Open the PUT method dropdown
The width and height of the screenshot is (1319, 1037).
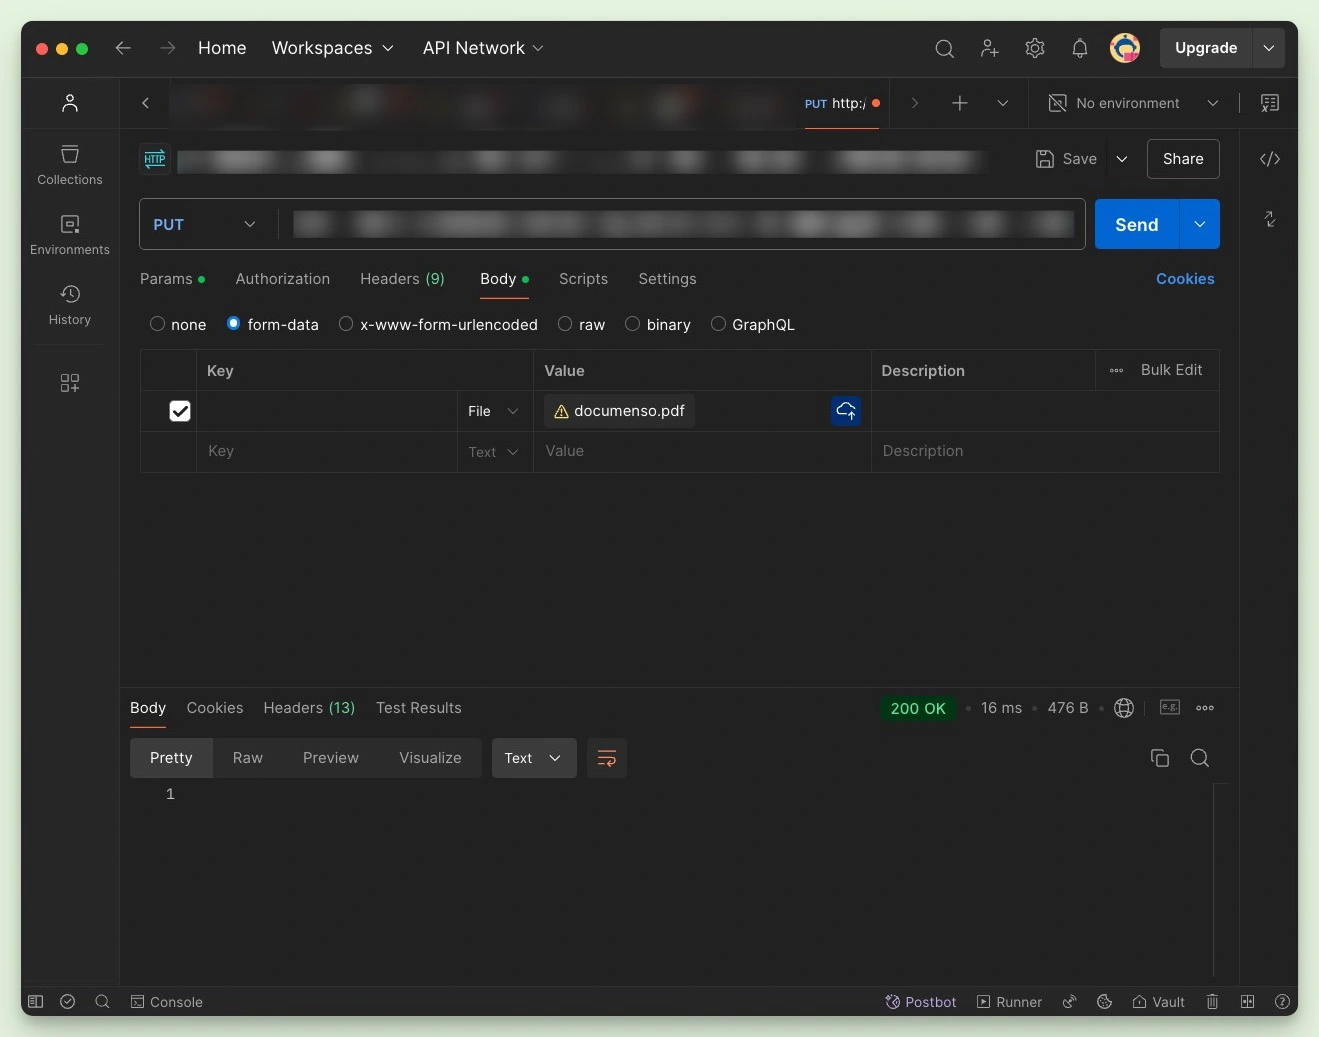[x=205, y=225]
